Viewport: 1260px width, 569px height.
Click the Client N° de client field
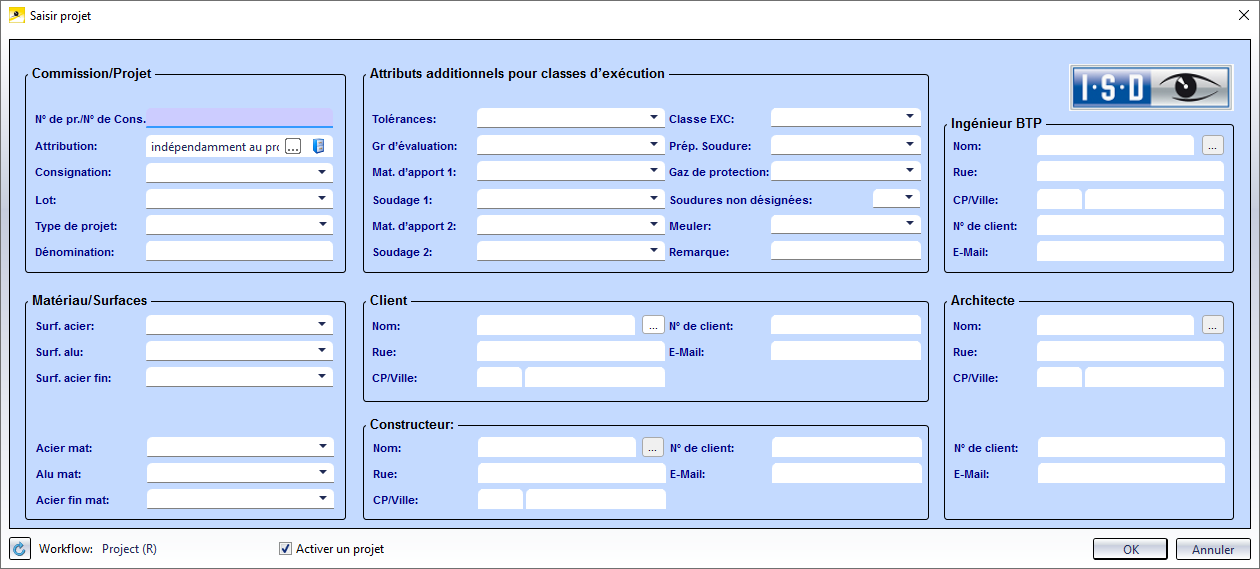click(x=846, y=325)
